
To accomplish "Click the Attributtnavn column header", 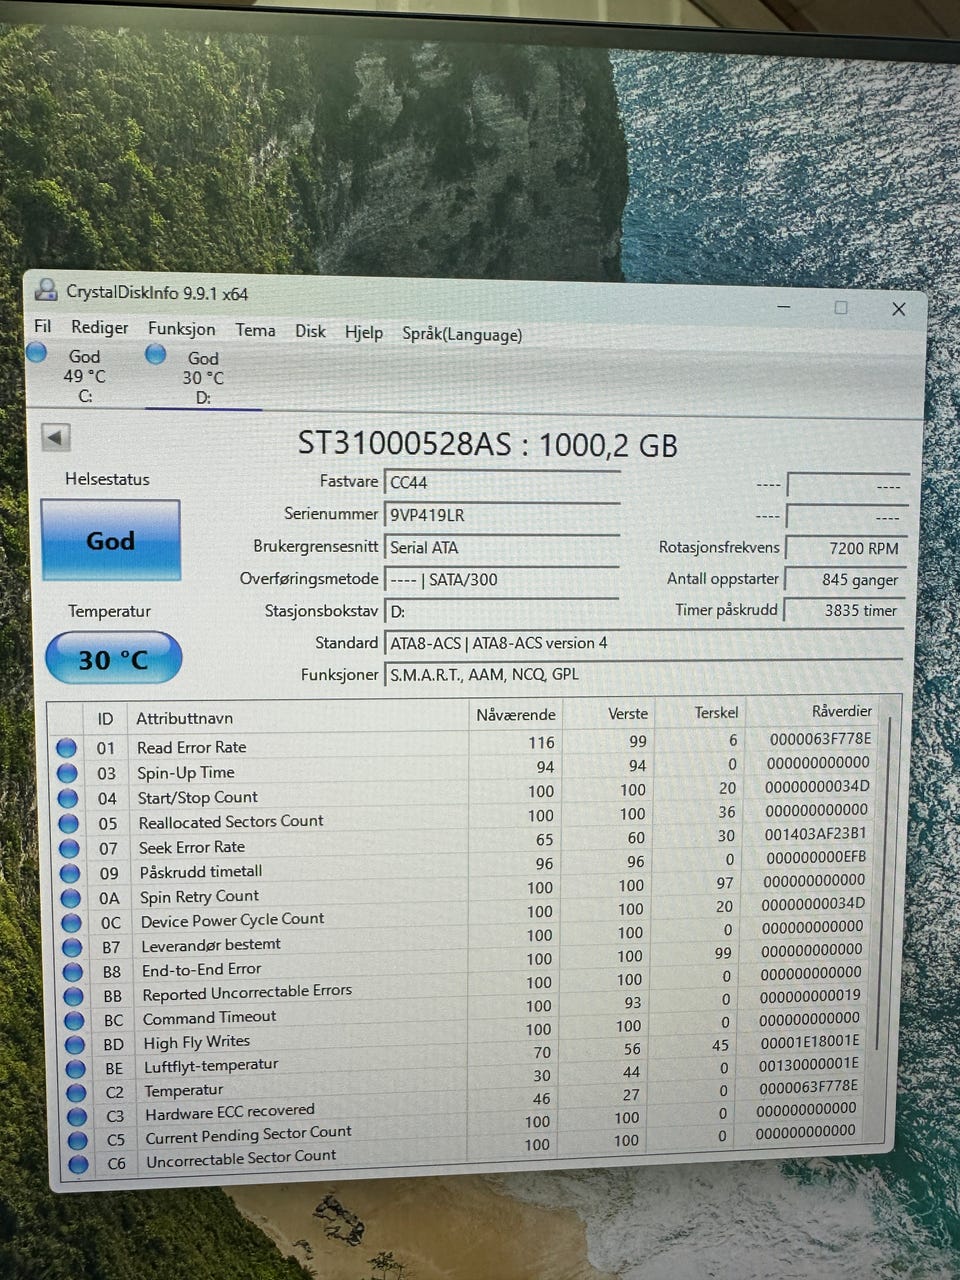I will tap(184, 718).
